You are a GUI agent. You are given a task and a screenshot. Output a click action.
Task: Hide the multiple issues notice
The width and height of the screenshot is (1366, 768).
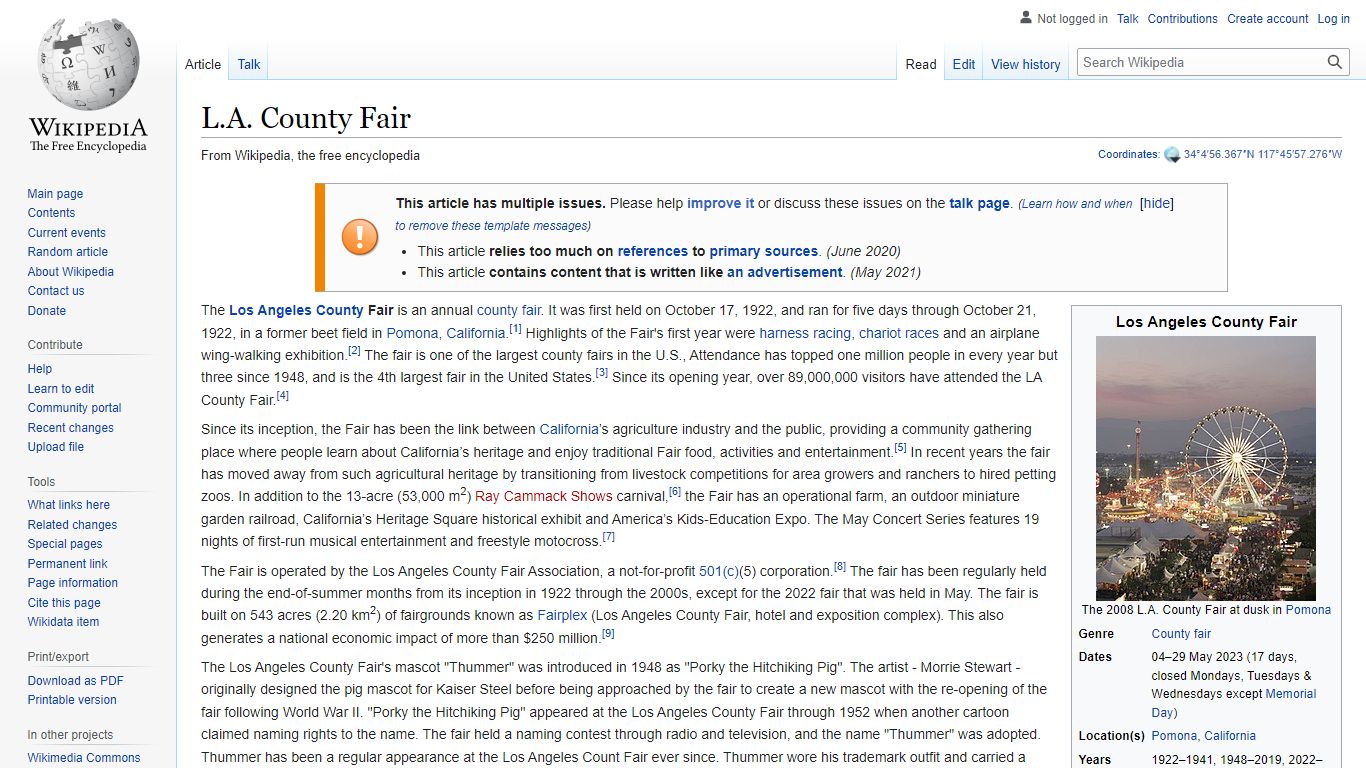point(1157,203)
